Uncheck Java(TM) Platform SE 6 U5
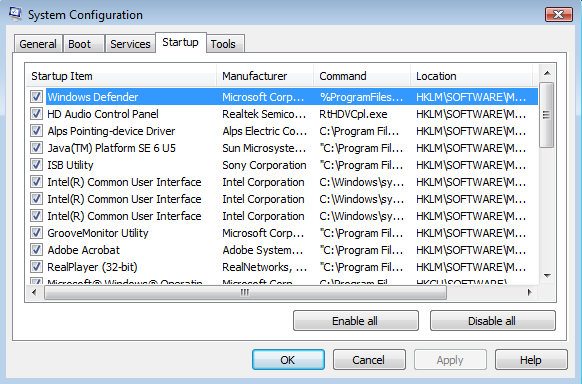 [36, 148]
